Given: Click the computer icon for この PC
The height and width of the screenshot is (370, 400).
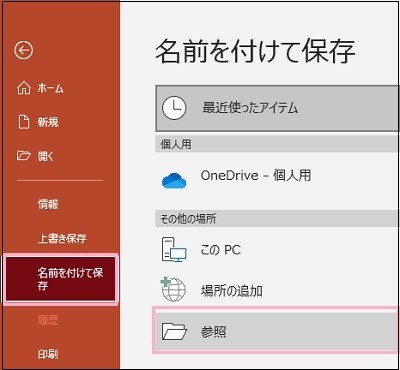Looking at the screenshot, I should (x=174, y=249).
